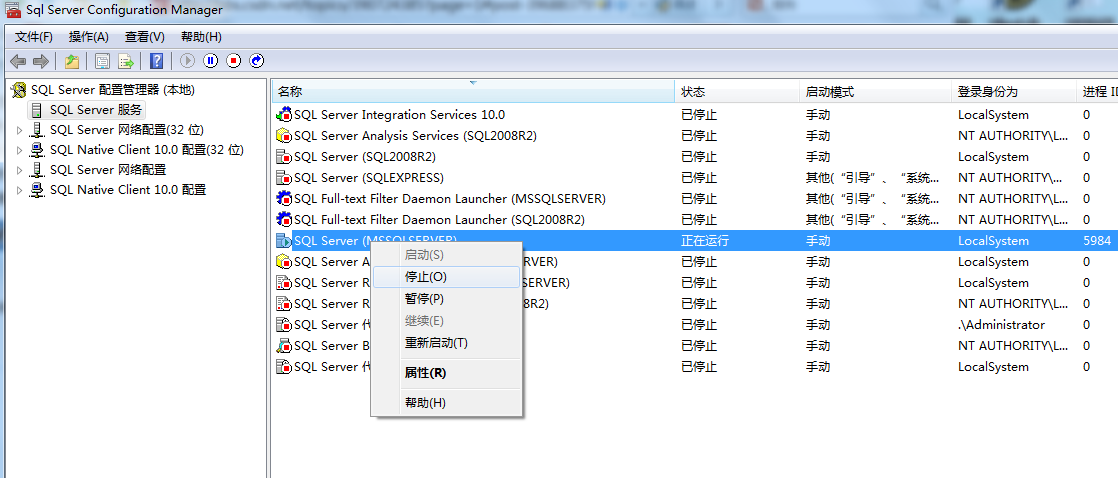
Task: Select 属性(R) in the context menu
Action: [425, 373]
